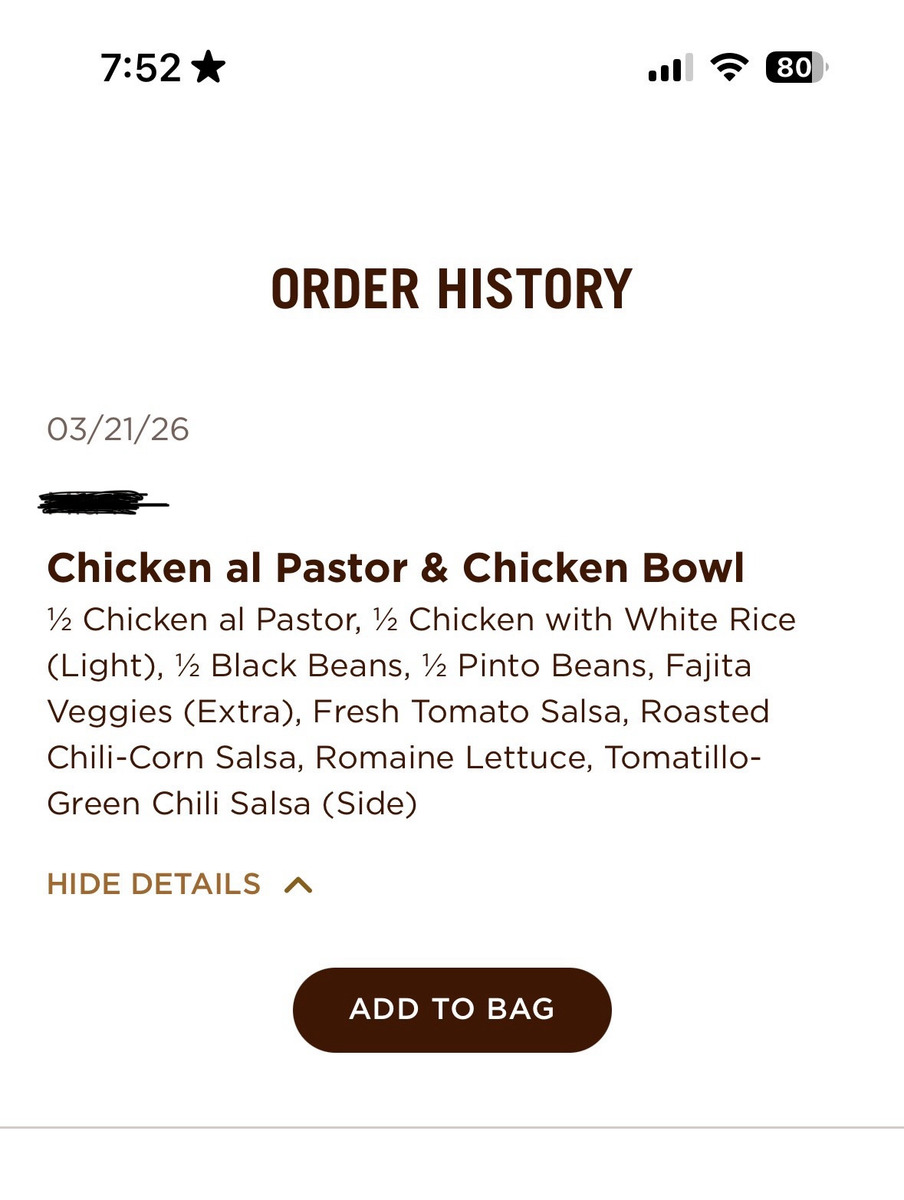Tap the Green Chili Salsa (Side) text

[x=232, y=803]
